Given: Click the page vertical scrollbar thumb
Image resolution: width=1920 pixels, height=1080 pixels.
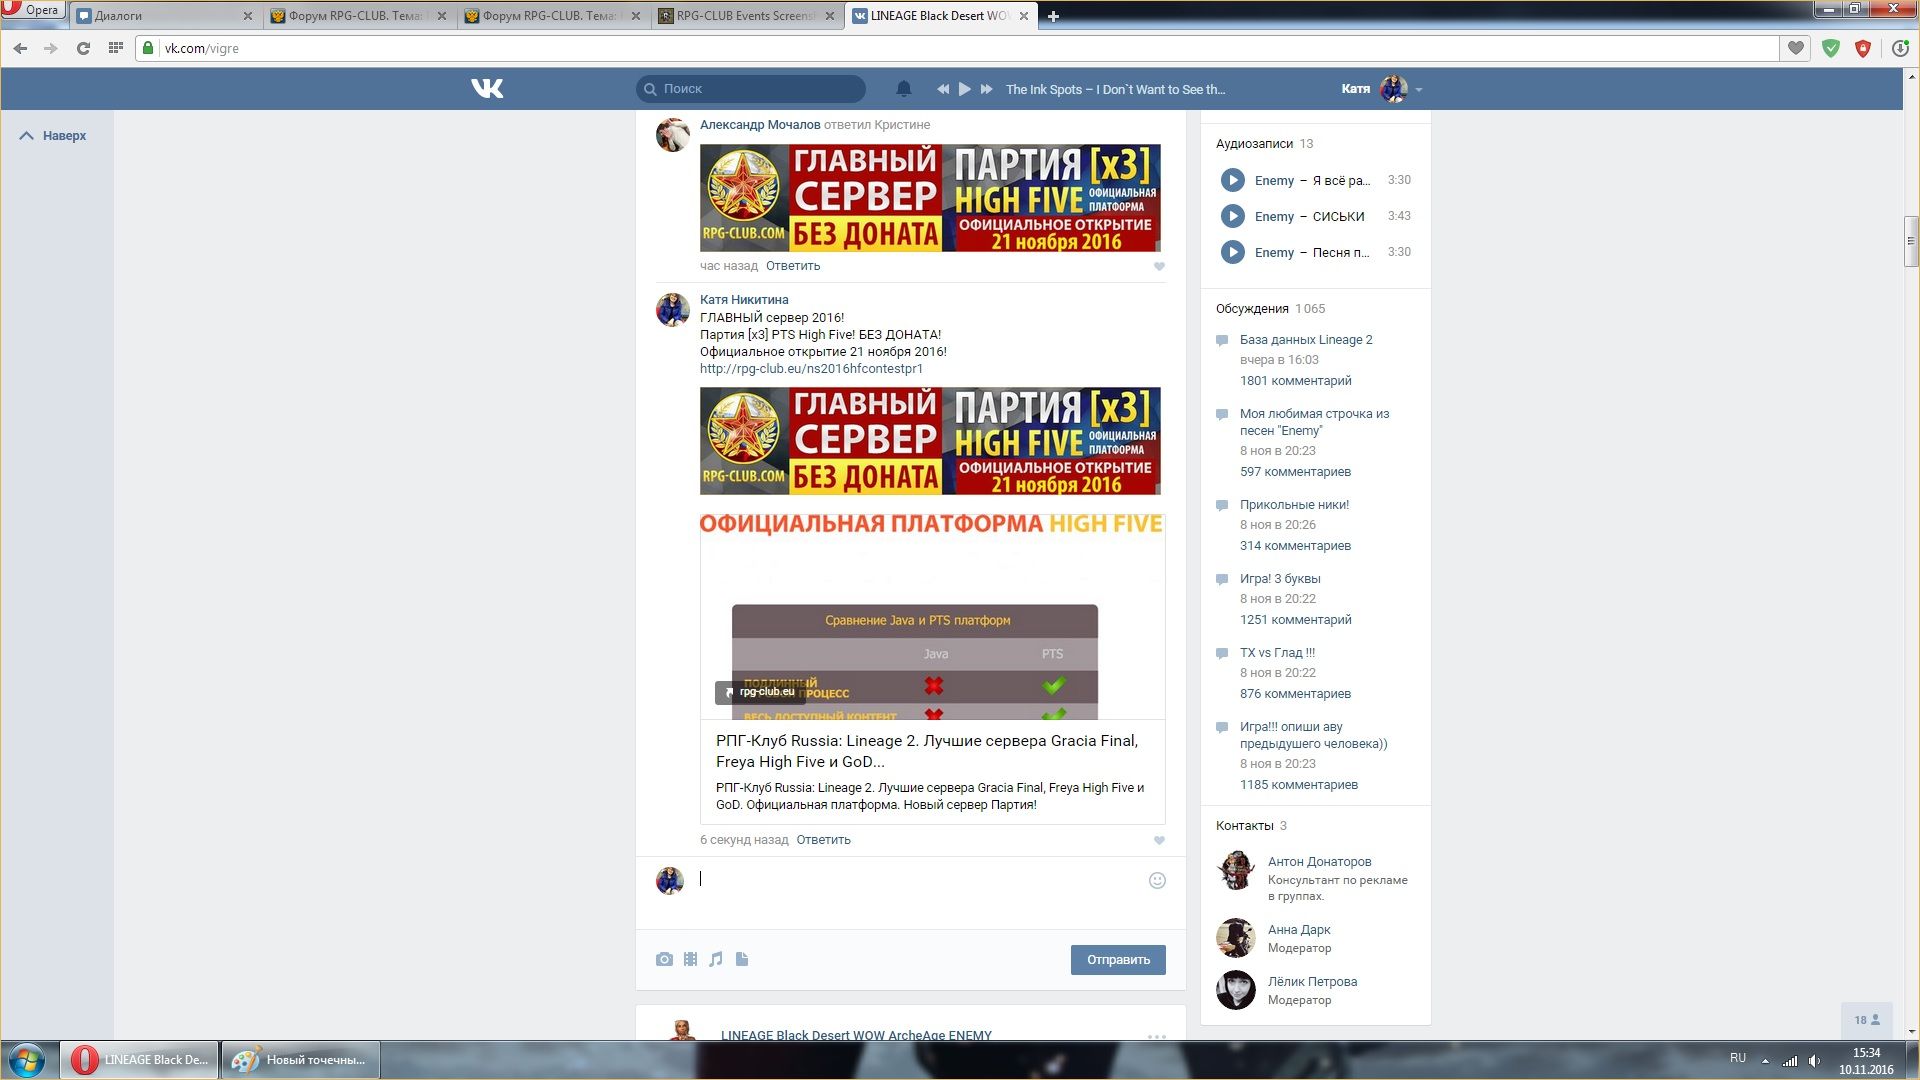Looking at the screenshot, I should 1911,241.
